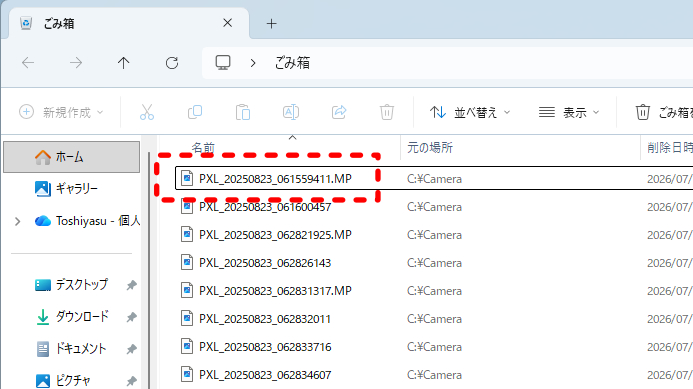Click C:¥Camera location of PXL_20250823_062834607

(x=434, y=375)
